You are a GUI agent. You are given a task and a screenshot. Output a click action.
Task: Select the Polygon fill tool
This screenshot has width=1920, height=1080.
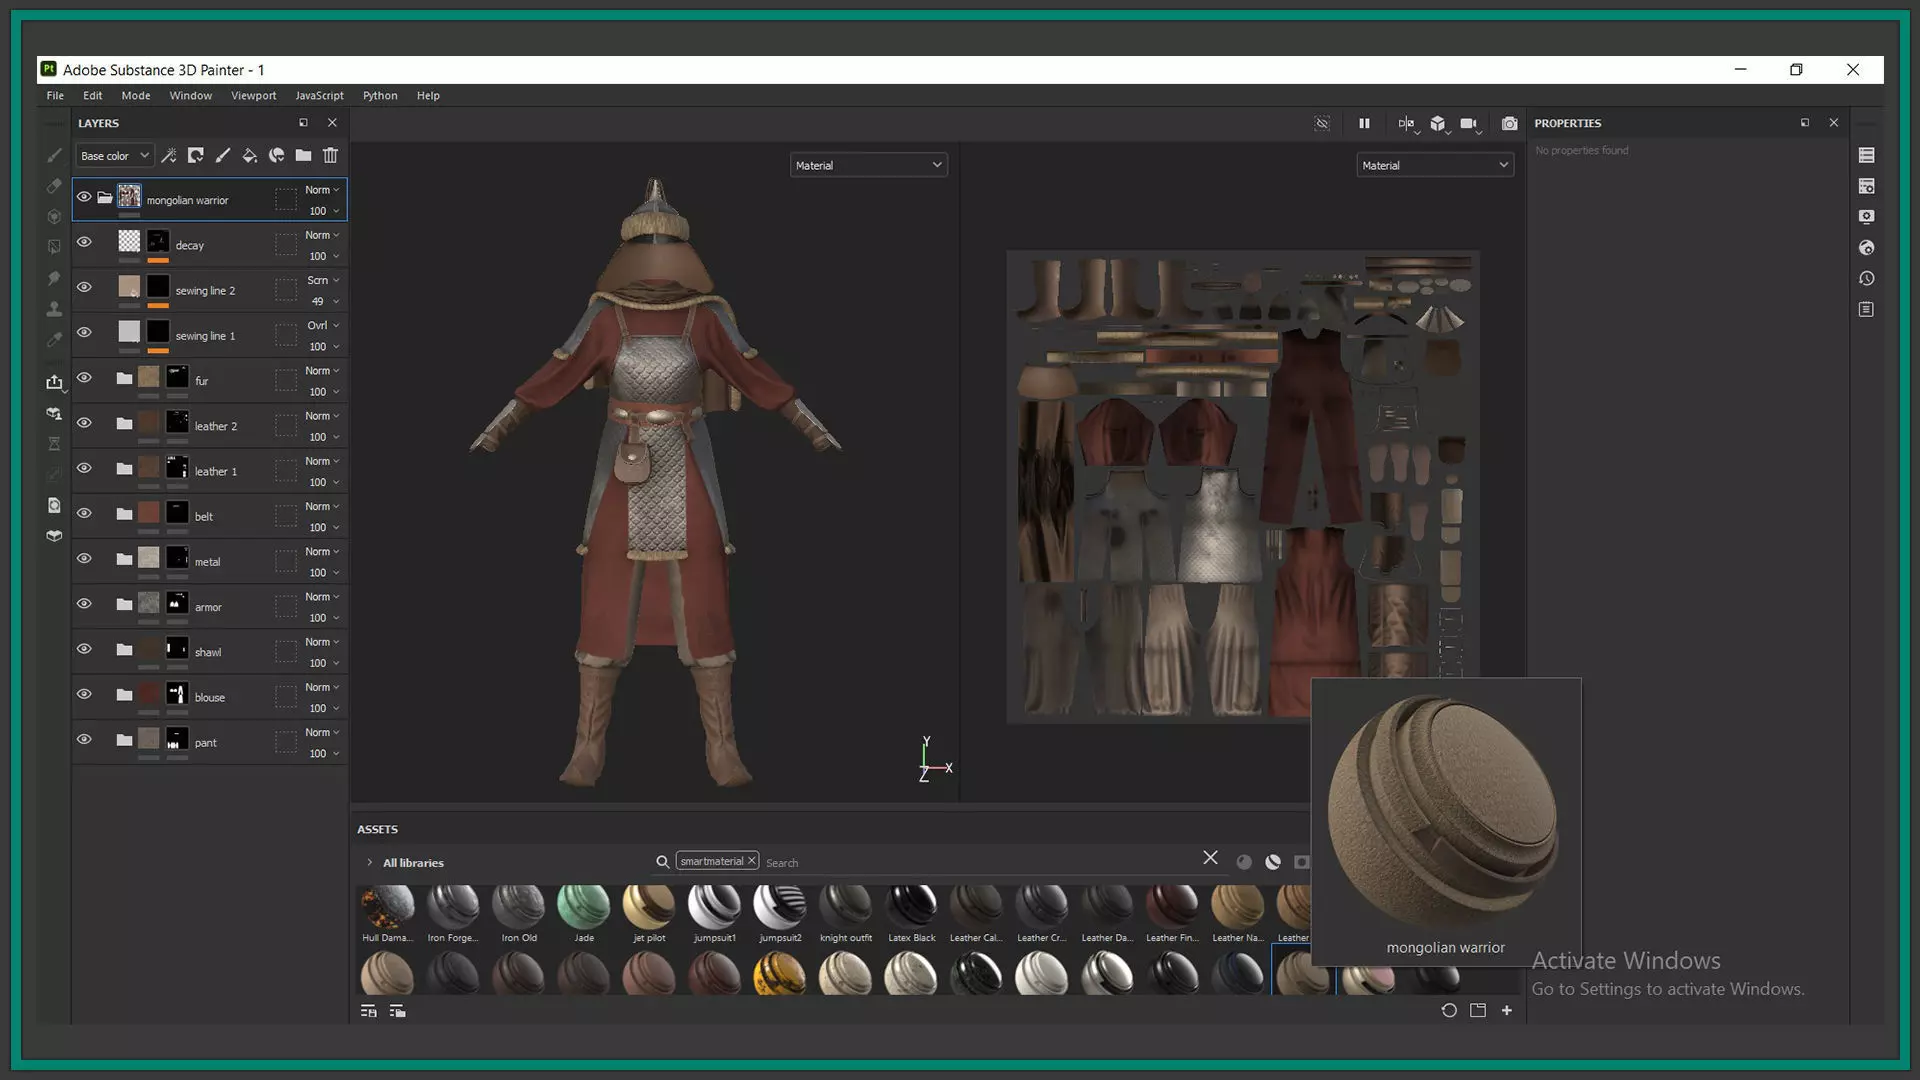click(54, 247)
